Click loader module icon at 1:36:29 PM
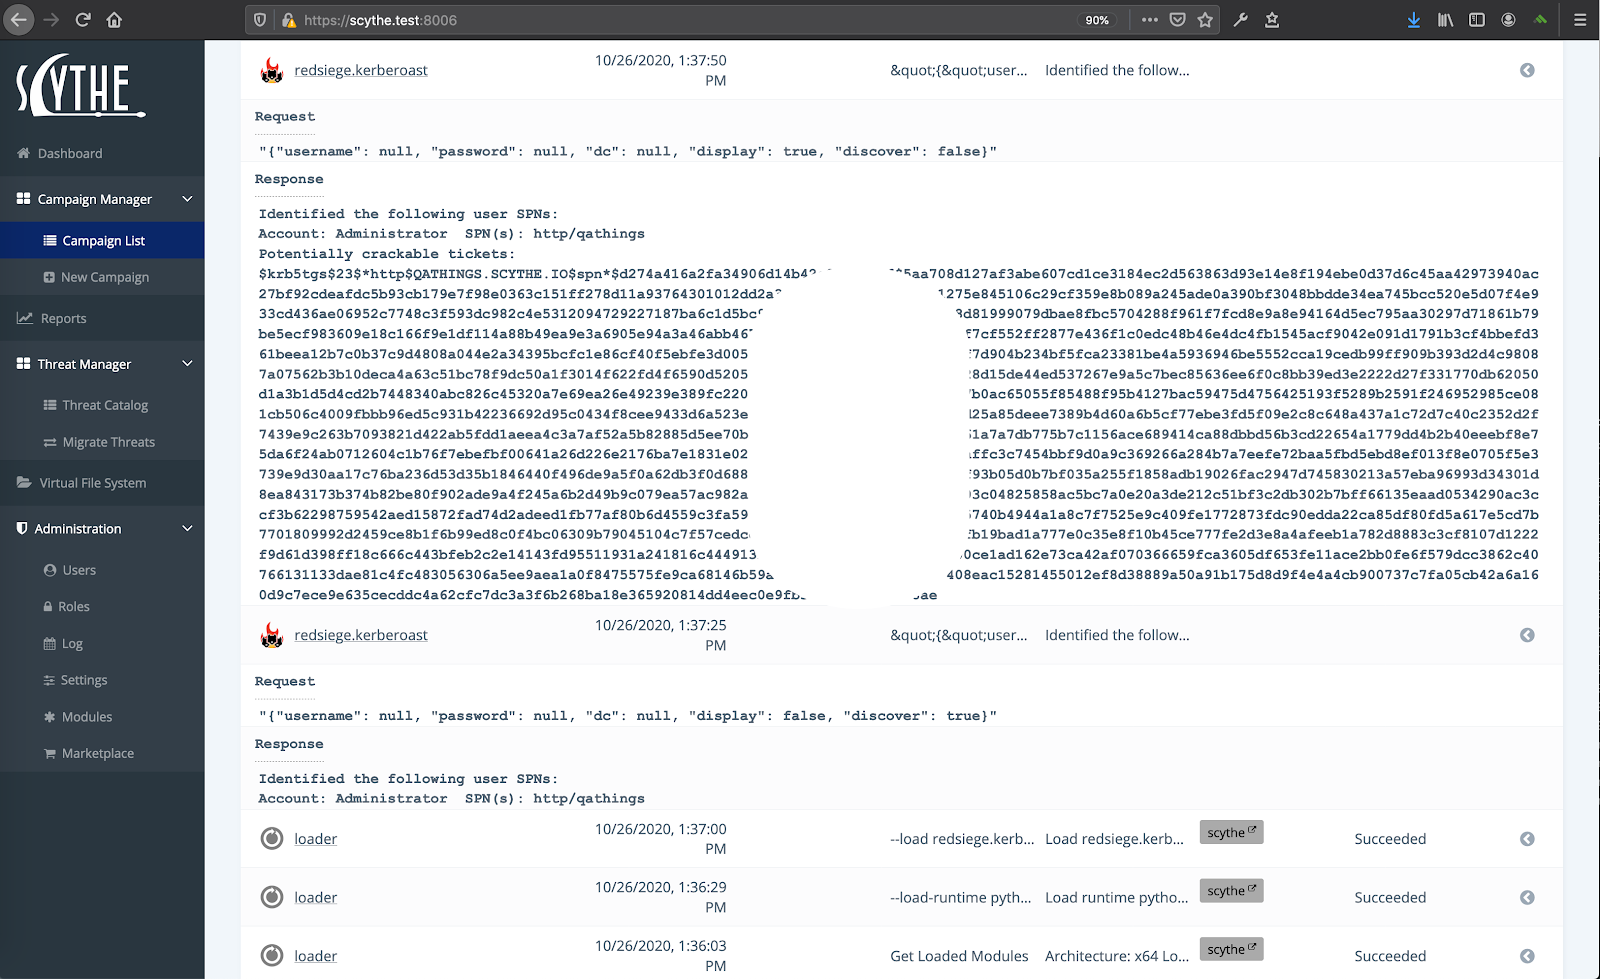The image size is (1600, 979). coord(272,897)
